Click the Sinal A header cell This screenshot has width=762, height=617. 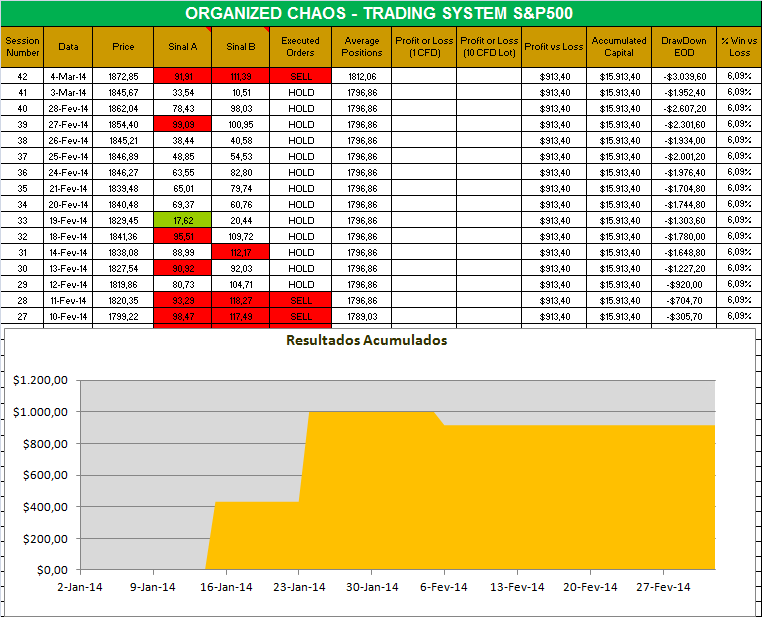click(x=183, y=47)
